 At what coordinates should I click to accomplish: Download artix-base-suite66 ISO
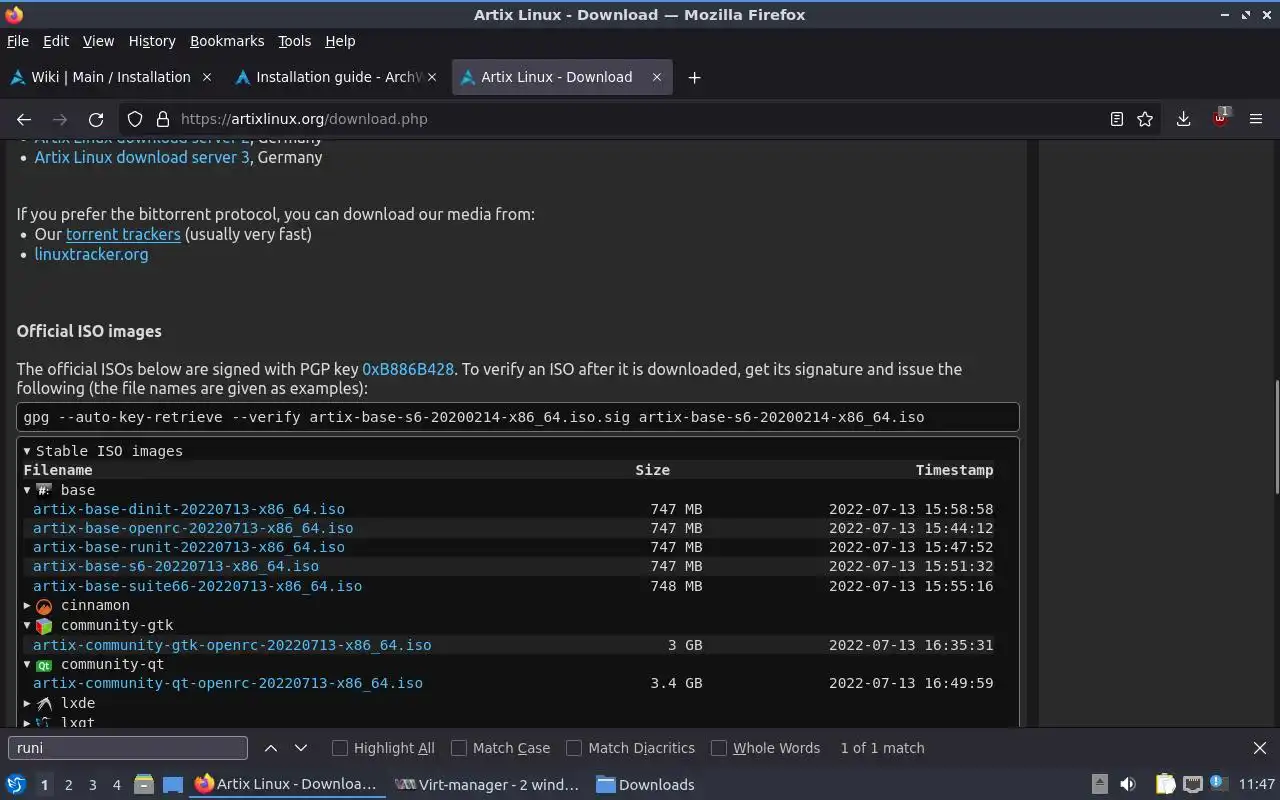click(197, 586)
